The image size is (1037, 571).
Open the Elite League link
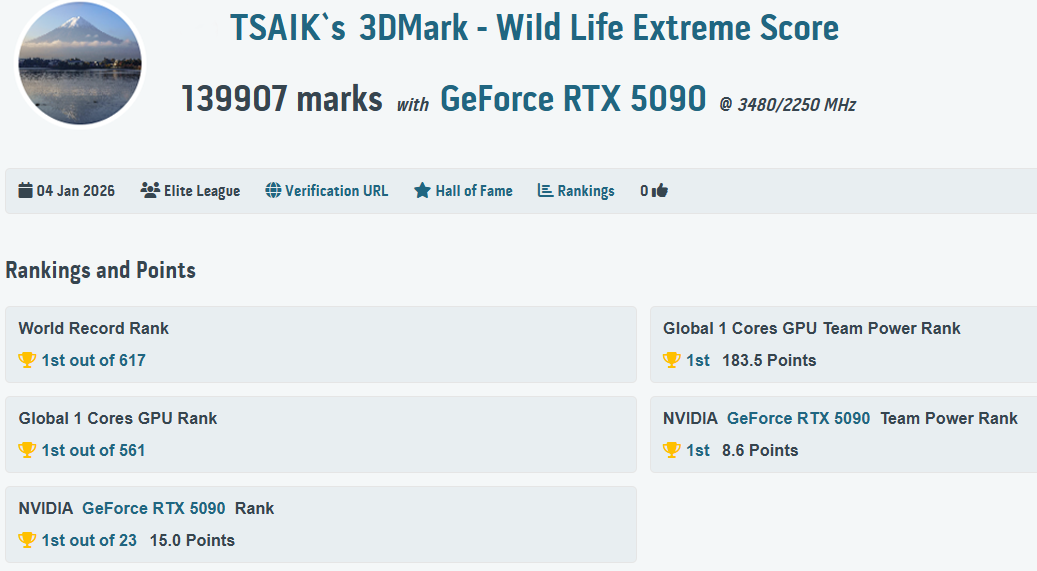(x=201, y=191)
